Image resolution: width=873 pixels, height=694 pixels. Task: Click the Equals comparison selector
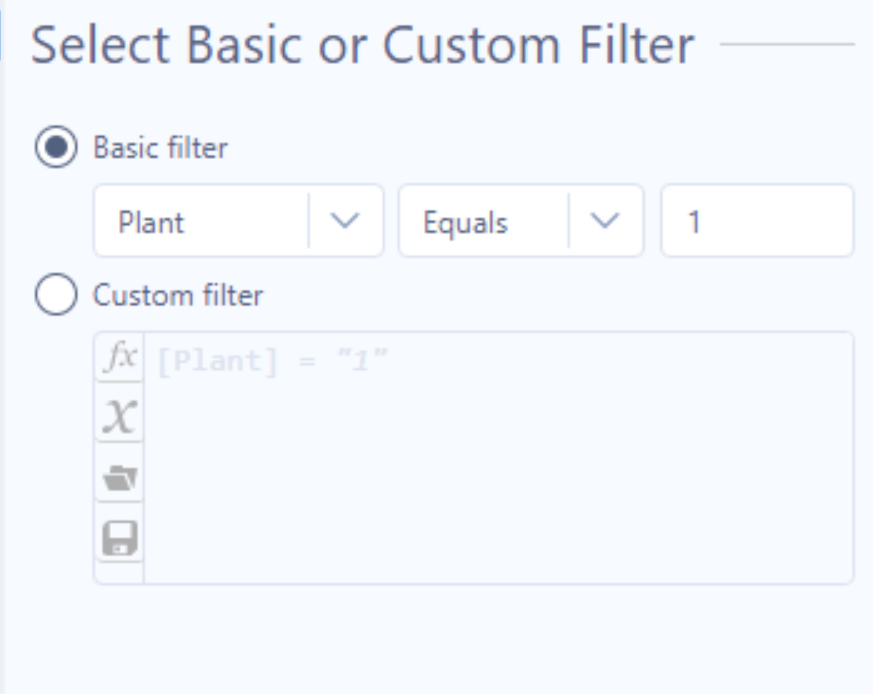point(520,221)
